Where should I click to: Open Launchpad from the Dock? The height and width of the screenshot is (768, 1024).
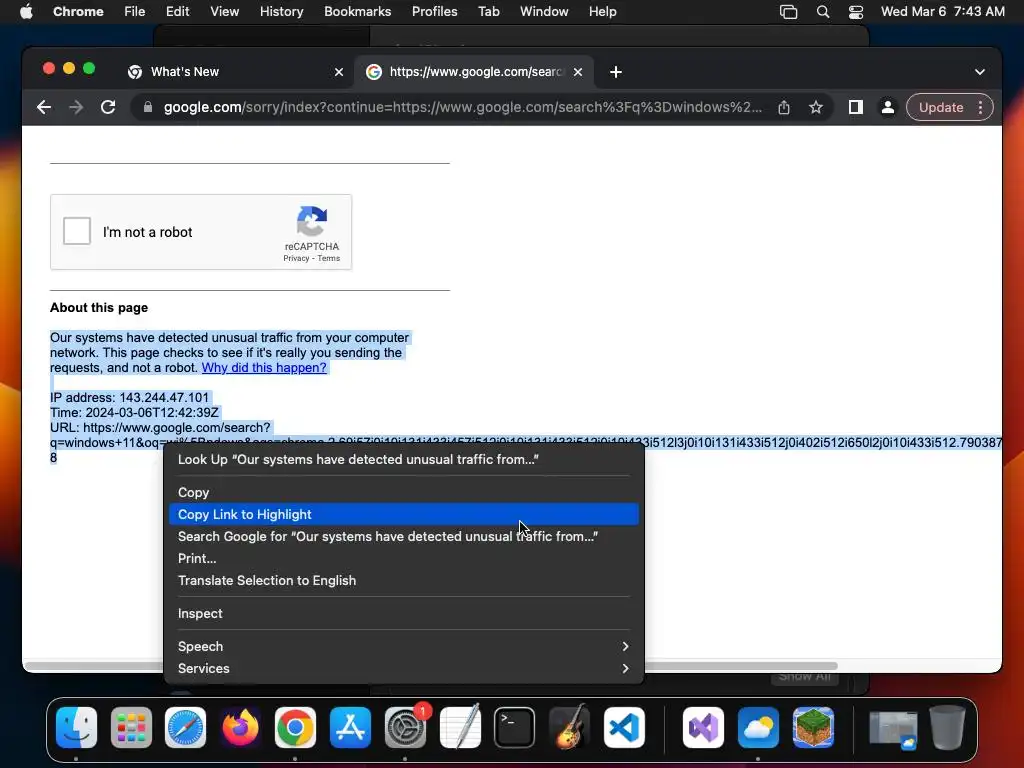click(x=131, y=727)
